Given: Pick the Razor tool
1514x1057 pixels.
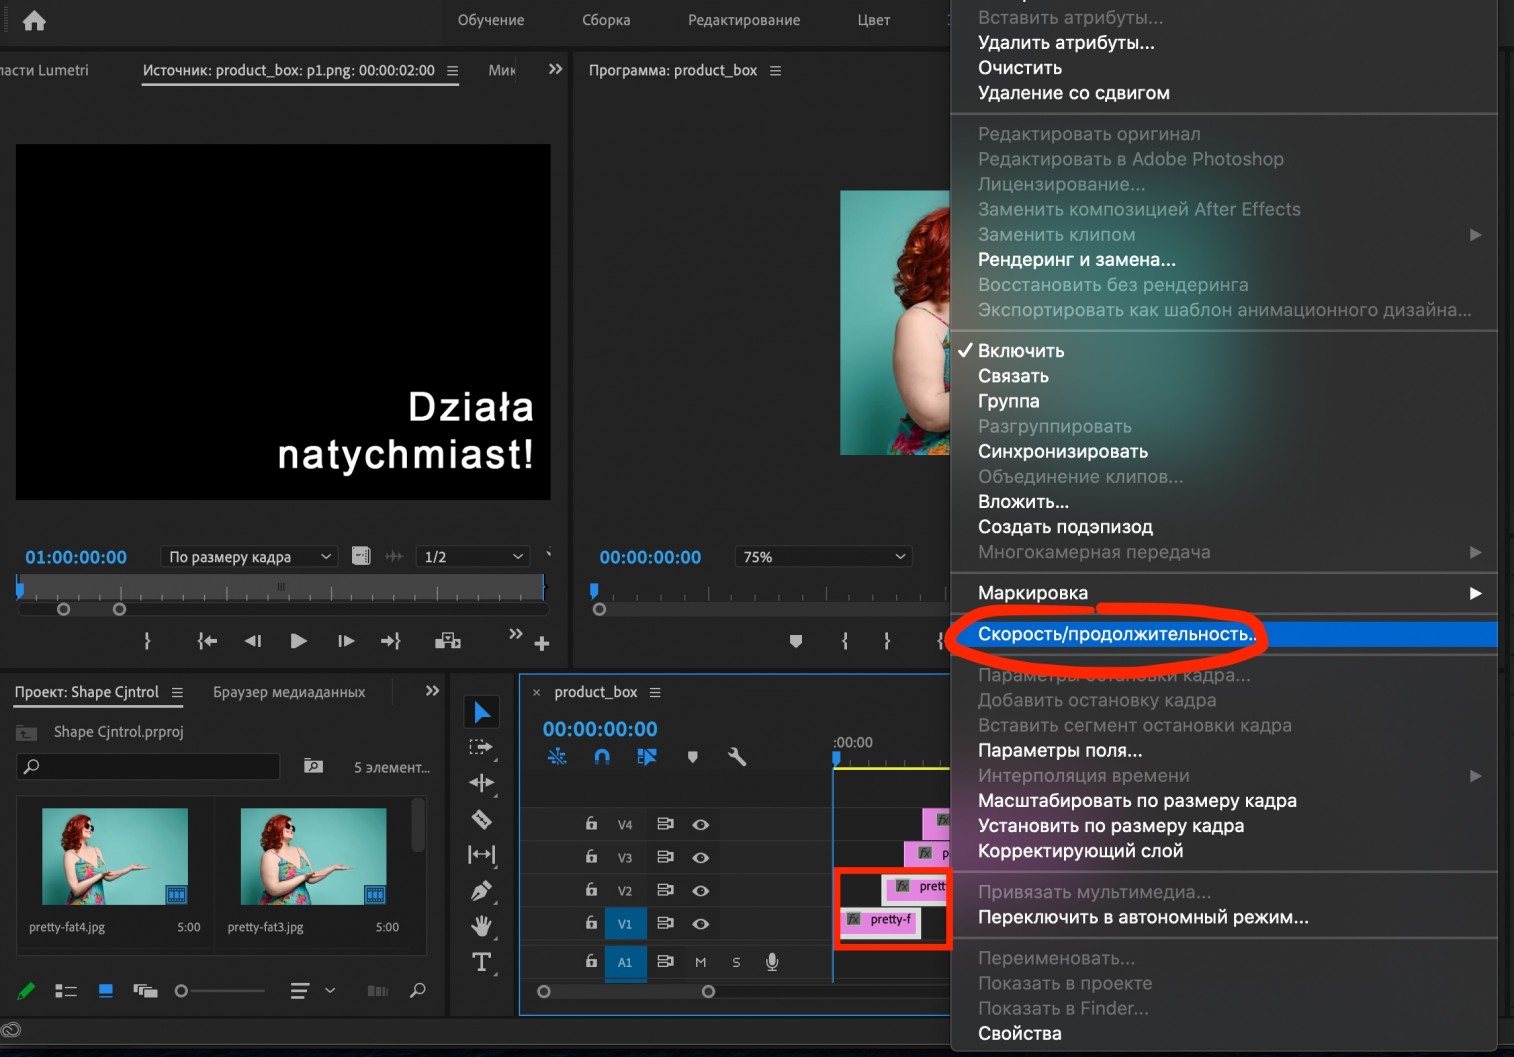Looking at the screenshot, I should point(481,819).
